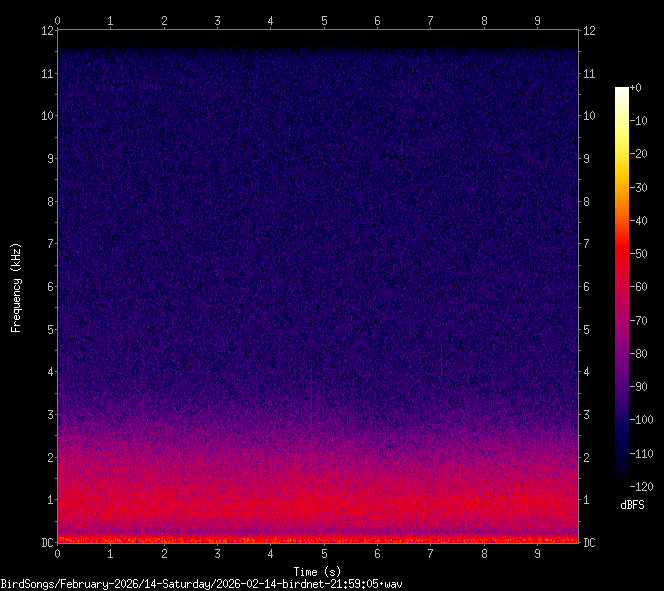This screenshot has height=591, width=664.
Task: Click the 6 kHz label on right frequency axis
Action: tap(587, 287)
